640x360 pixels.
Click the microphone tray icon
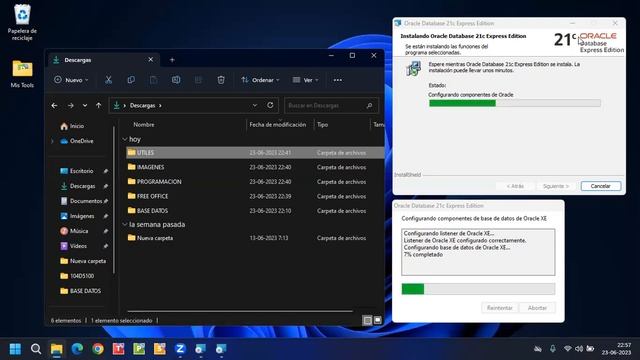pos(552,349)
